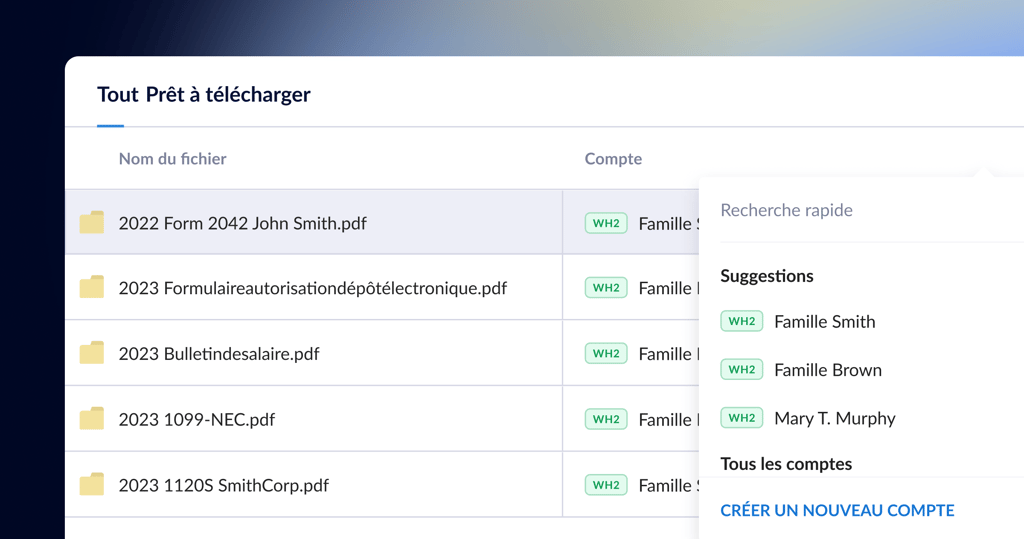This screenshot has width=1024, height=539.
Task: Open the Prêt à télécharger tab
Action: (228, 95)
